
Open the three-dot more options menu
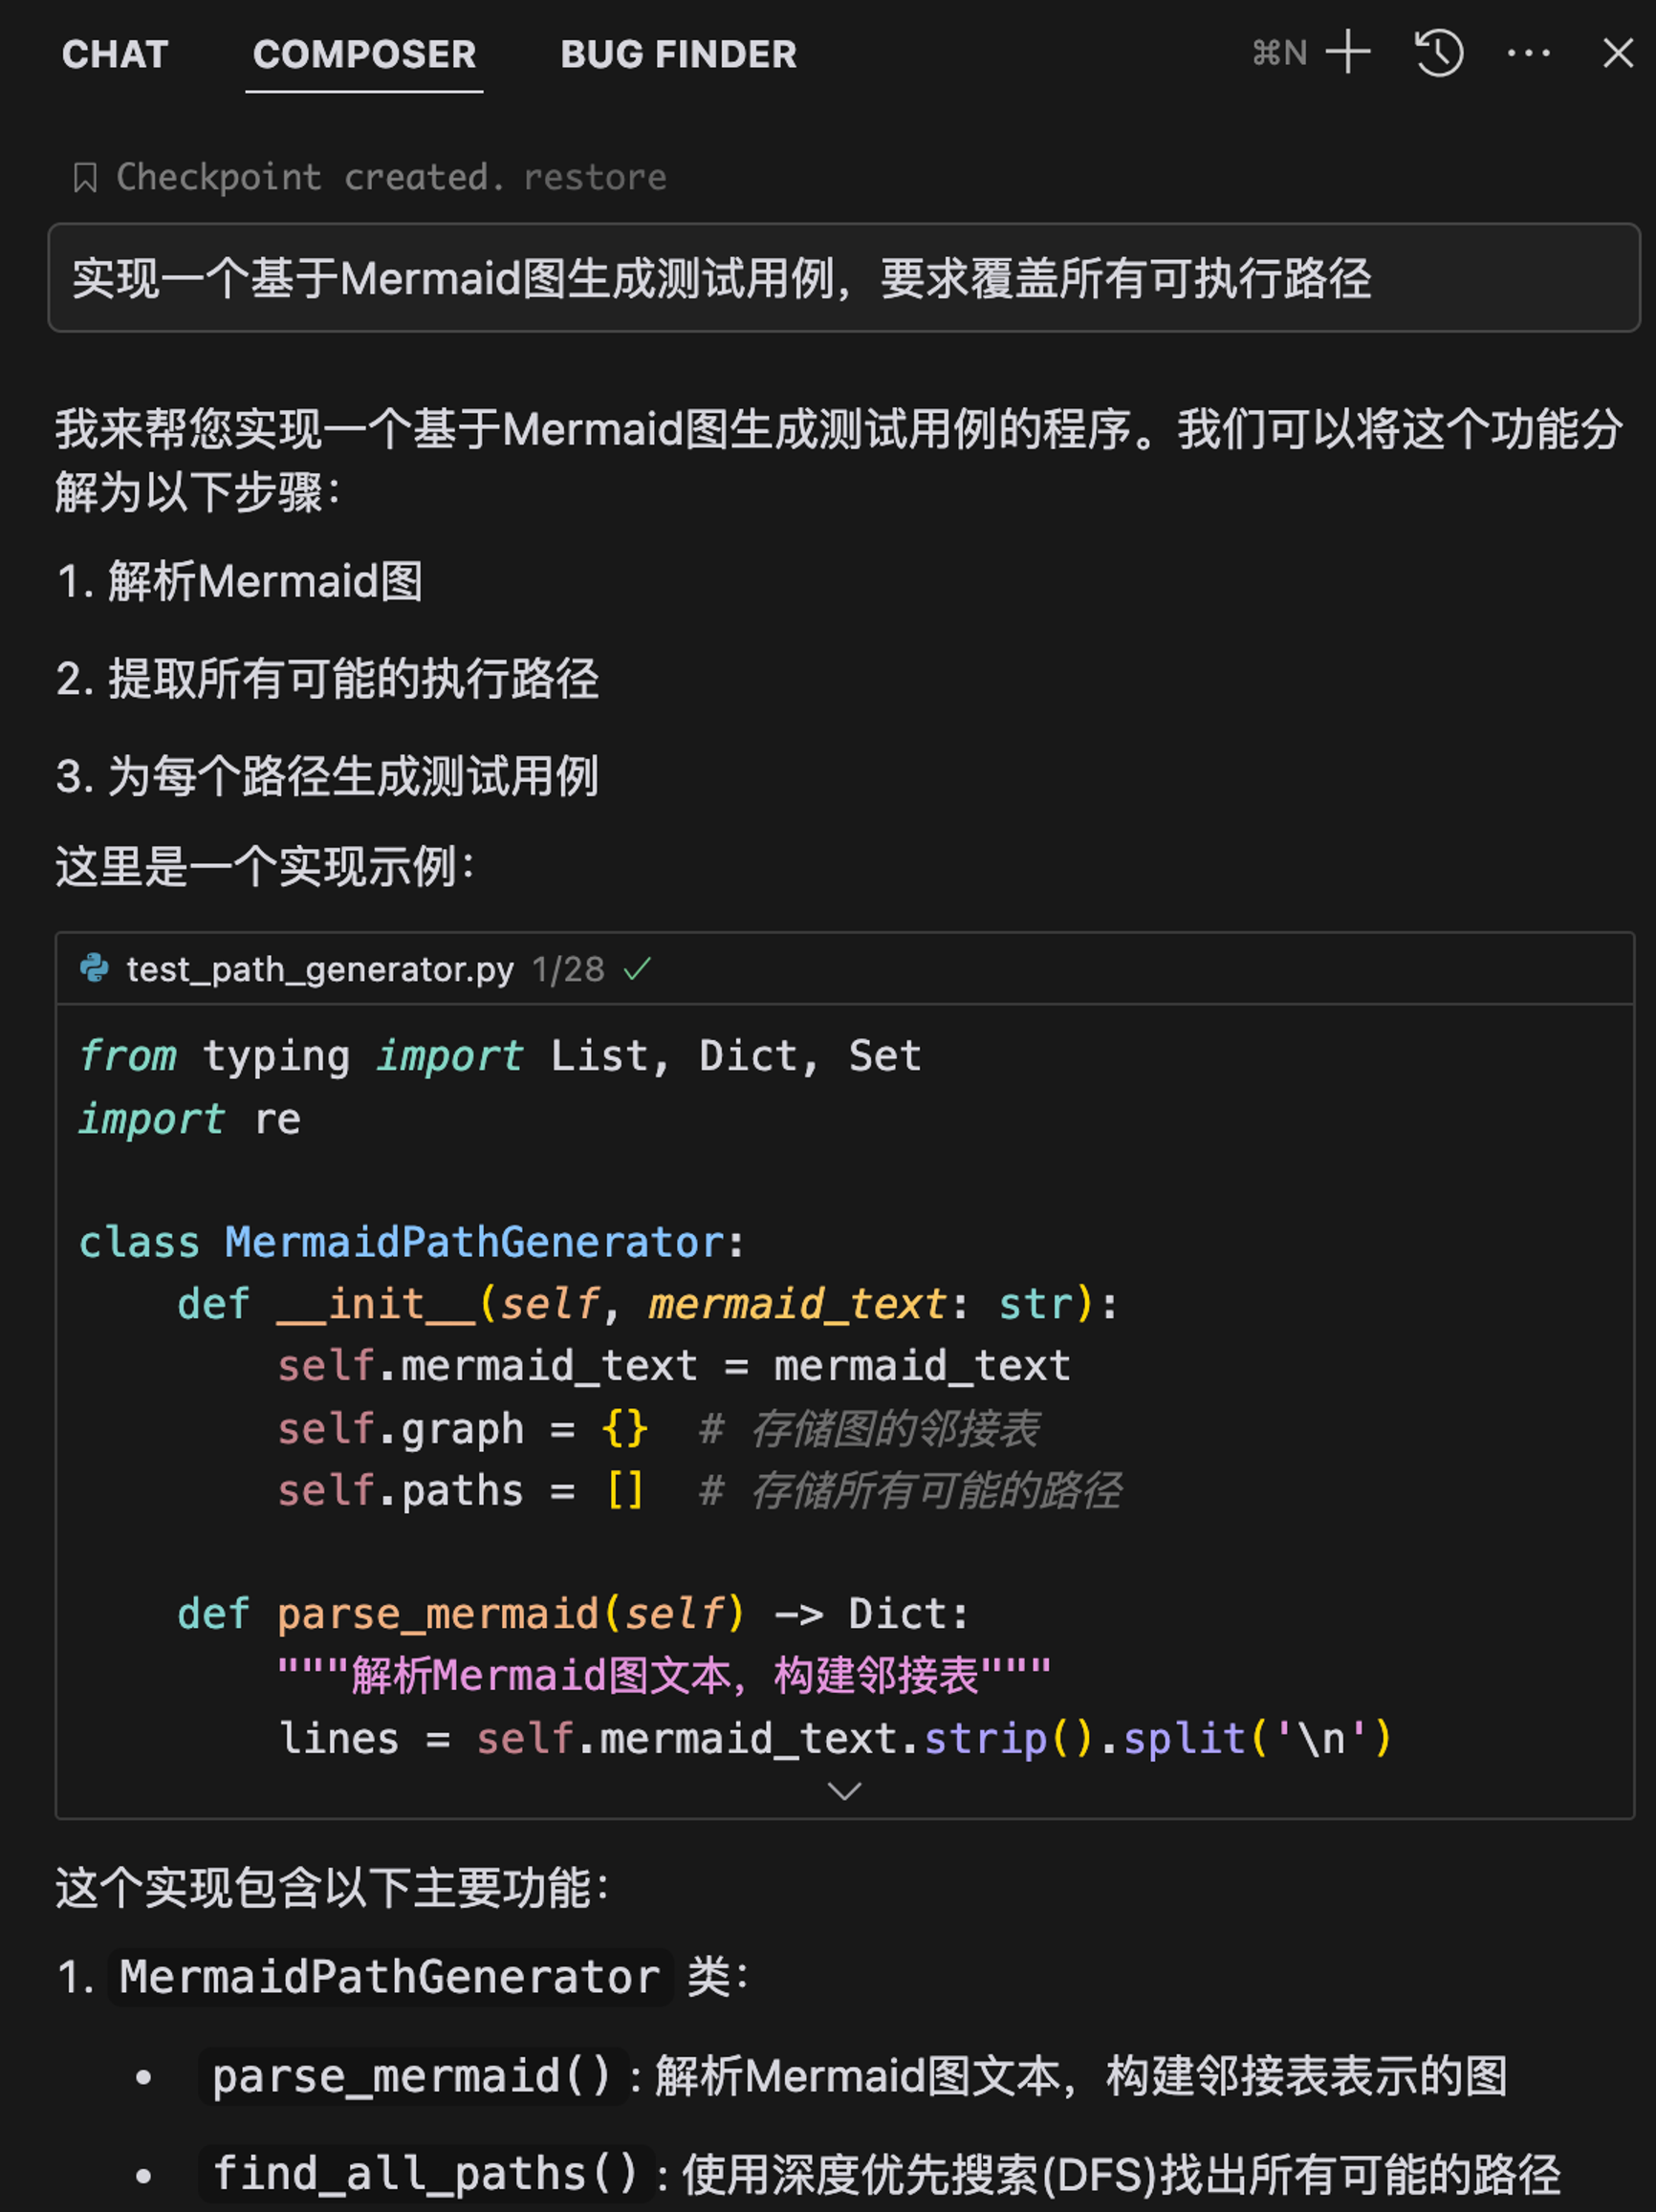[x=1529, y=52]
